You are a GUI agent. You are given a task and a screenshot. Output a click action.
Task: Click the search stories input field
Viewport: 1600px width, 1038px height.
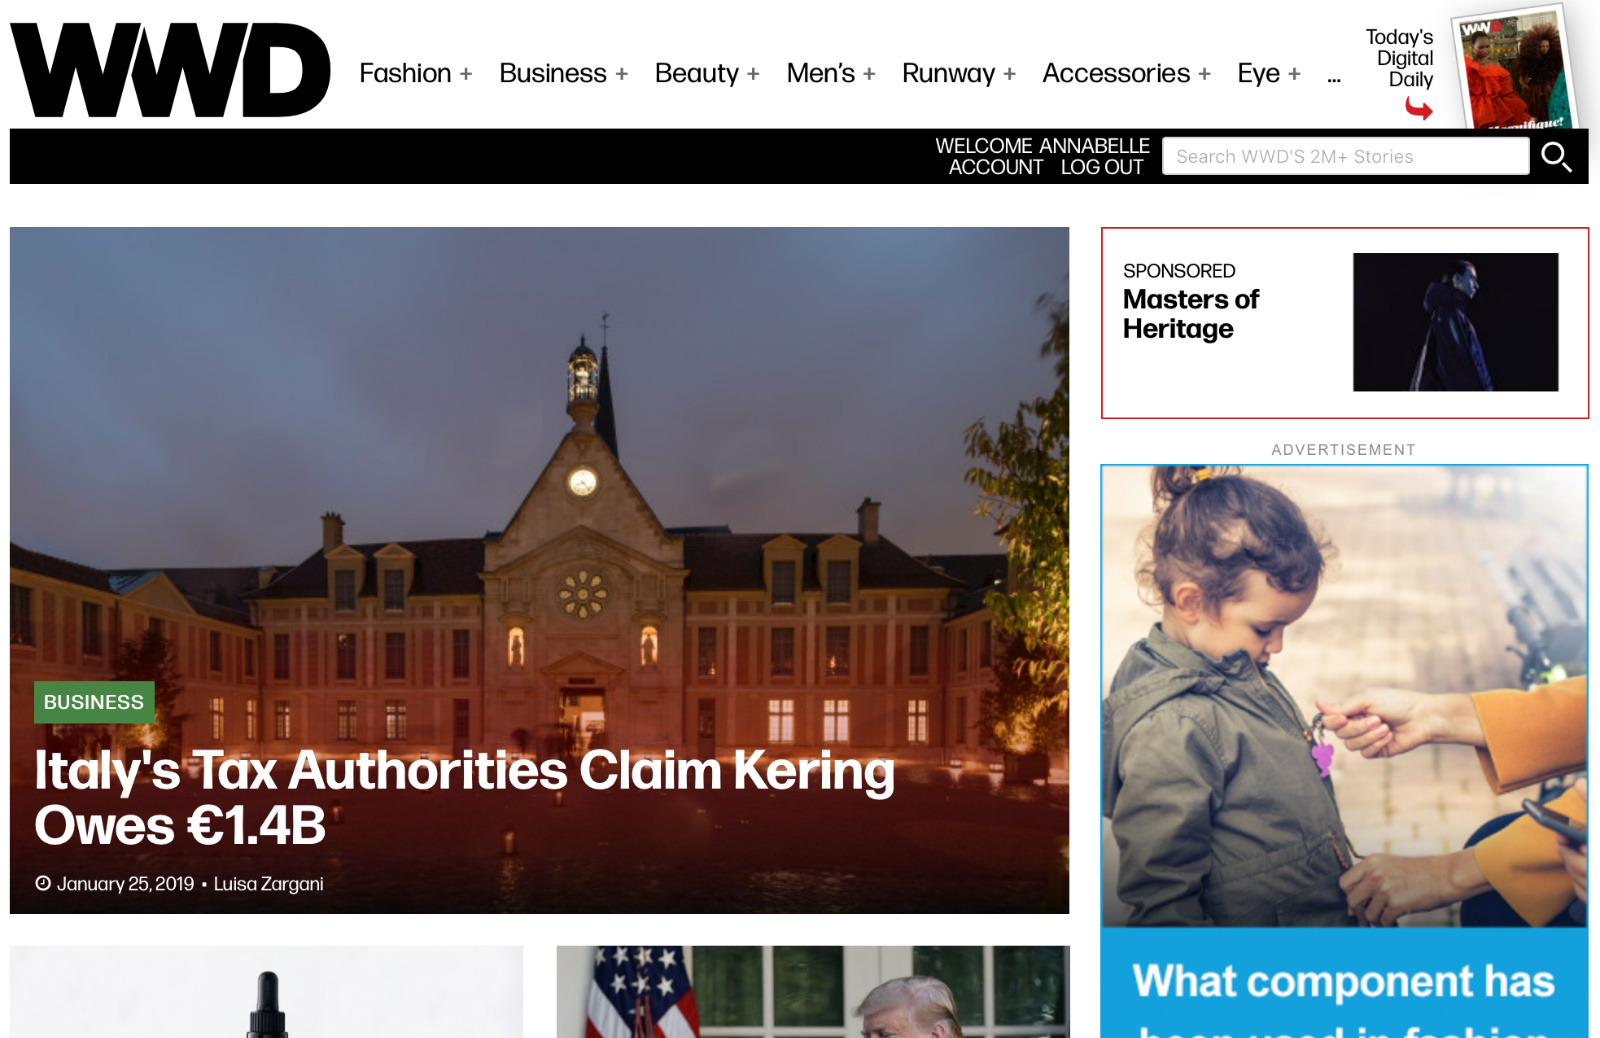pyautogui.click(x=1345, y=156)
